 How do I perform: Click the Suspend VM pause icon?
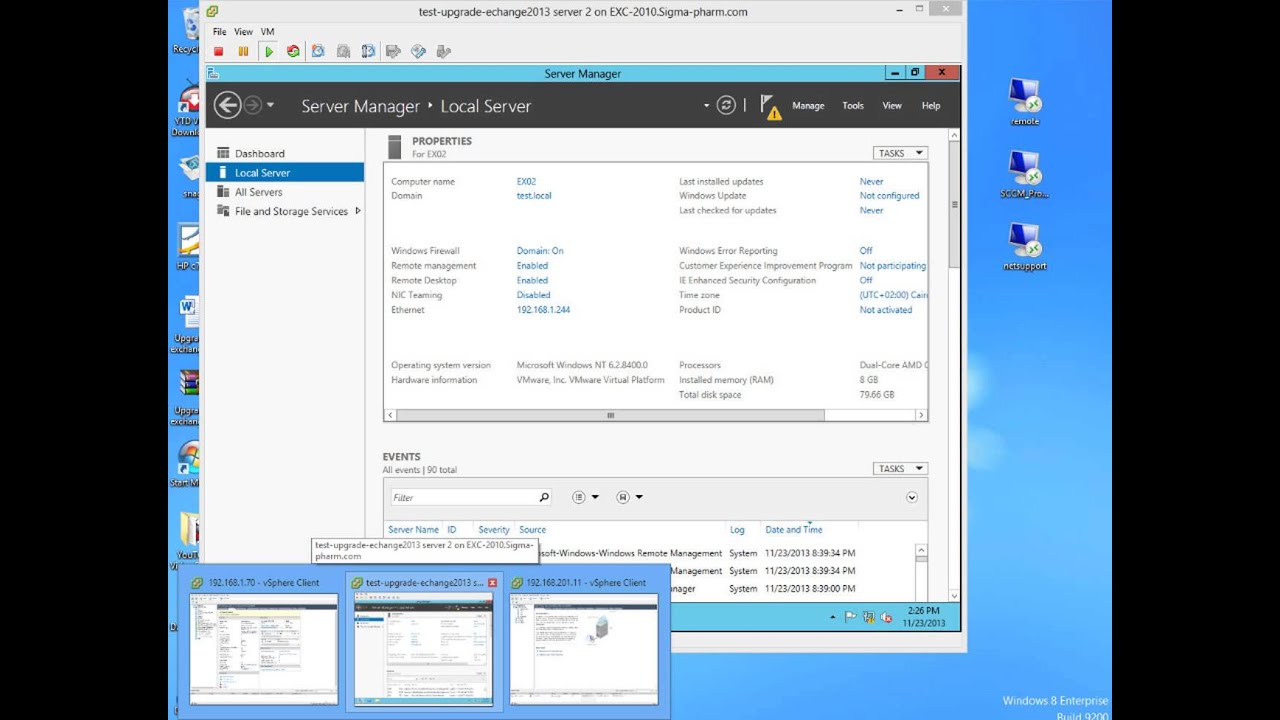[x=243, y=51]
